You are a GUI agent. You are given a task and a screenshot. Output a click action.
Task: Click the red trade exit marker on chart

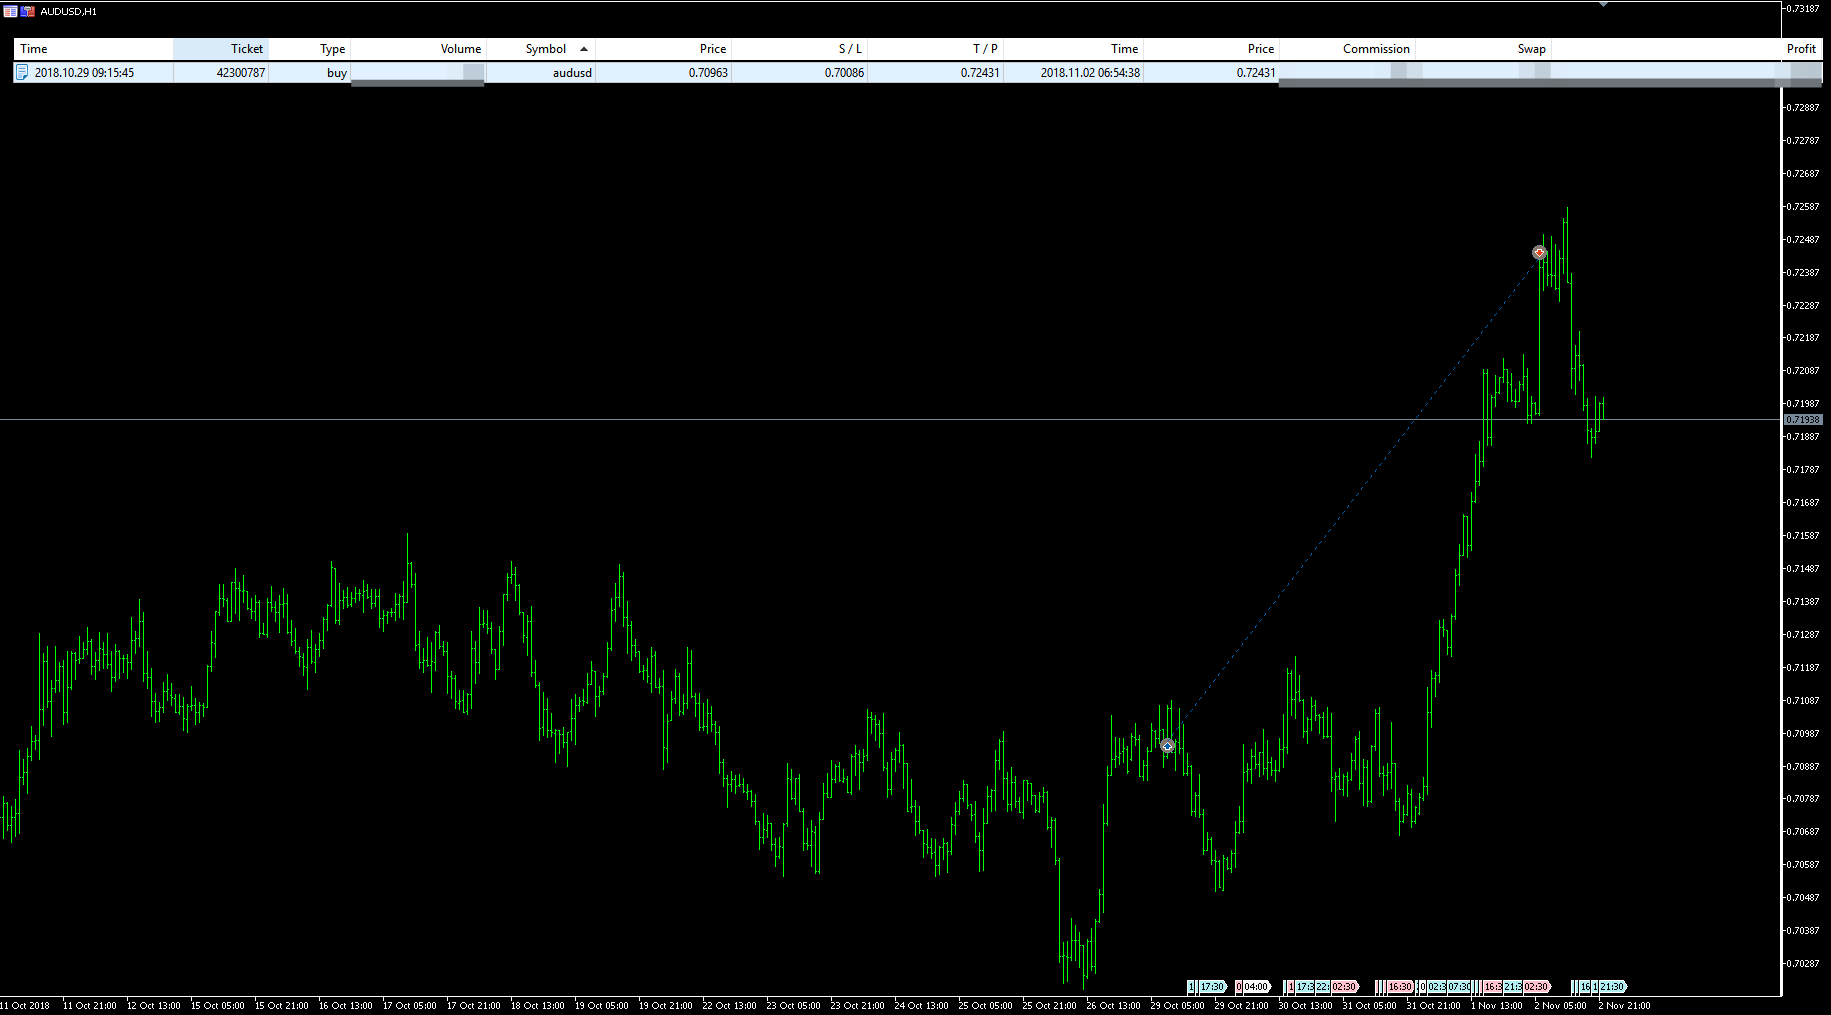coord(1539,253)
